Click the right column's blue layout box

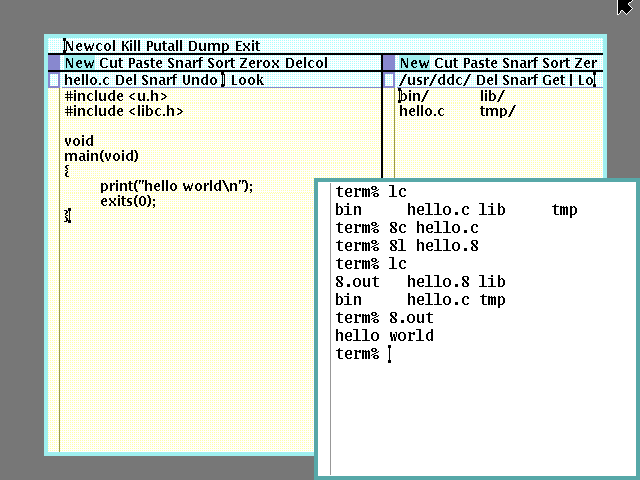pos(389,63)
